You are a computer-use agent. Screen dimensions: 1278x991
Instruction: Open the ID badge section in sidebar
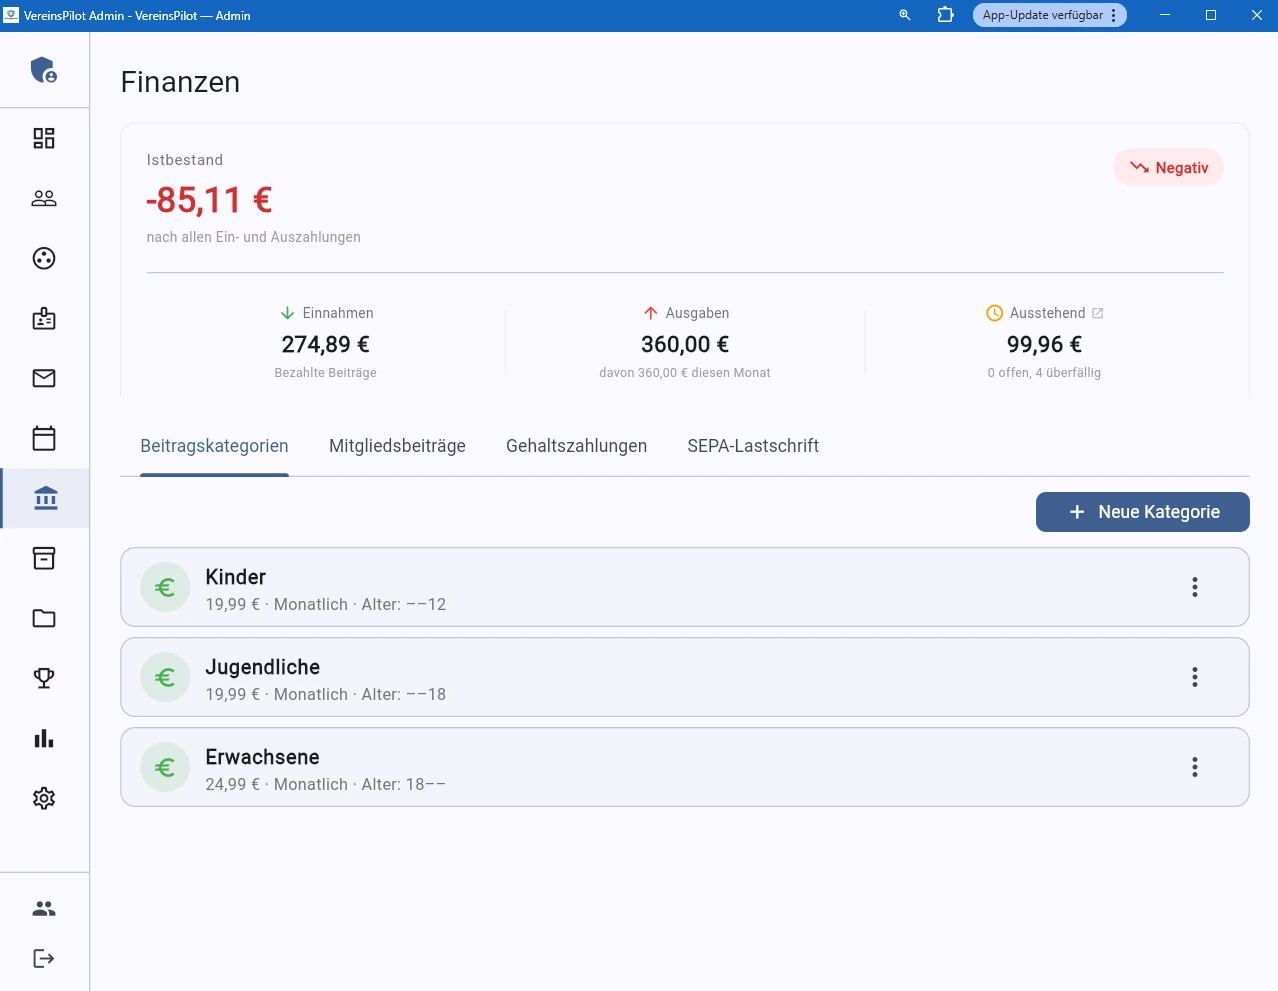(x=43, y=318)
